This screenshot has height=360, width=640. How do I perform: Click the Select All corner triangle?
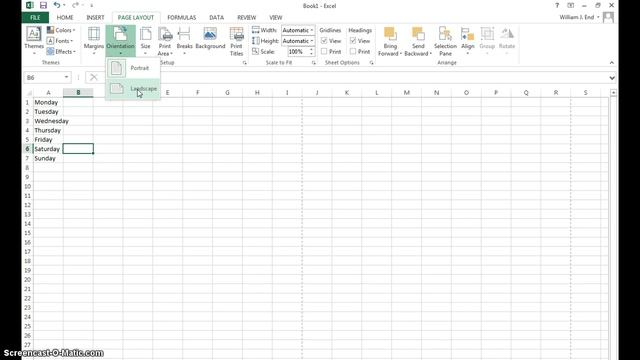click(29, 93)
